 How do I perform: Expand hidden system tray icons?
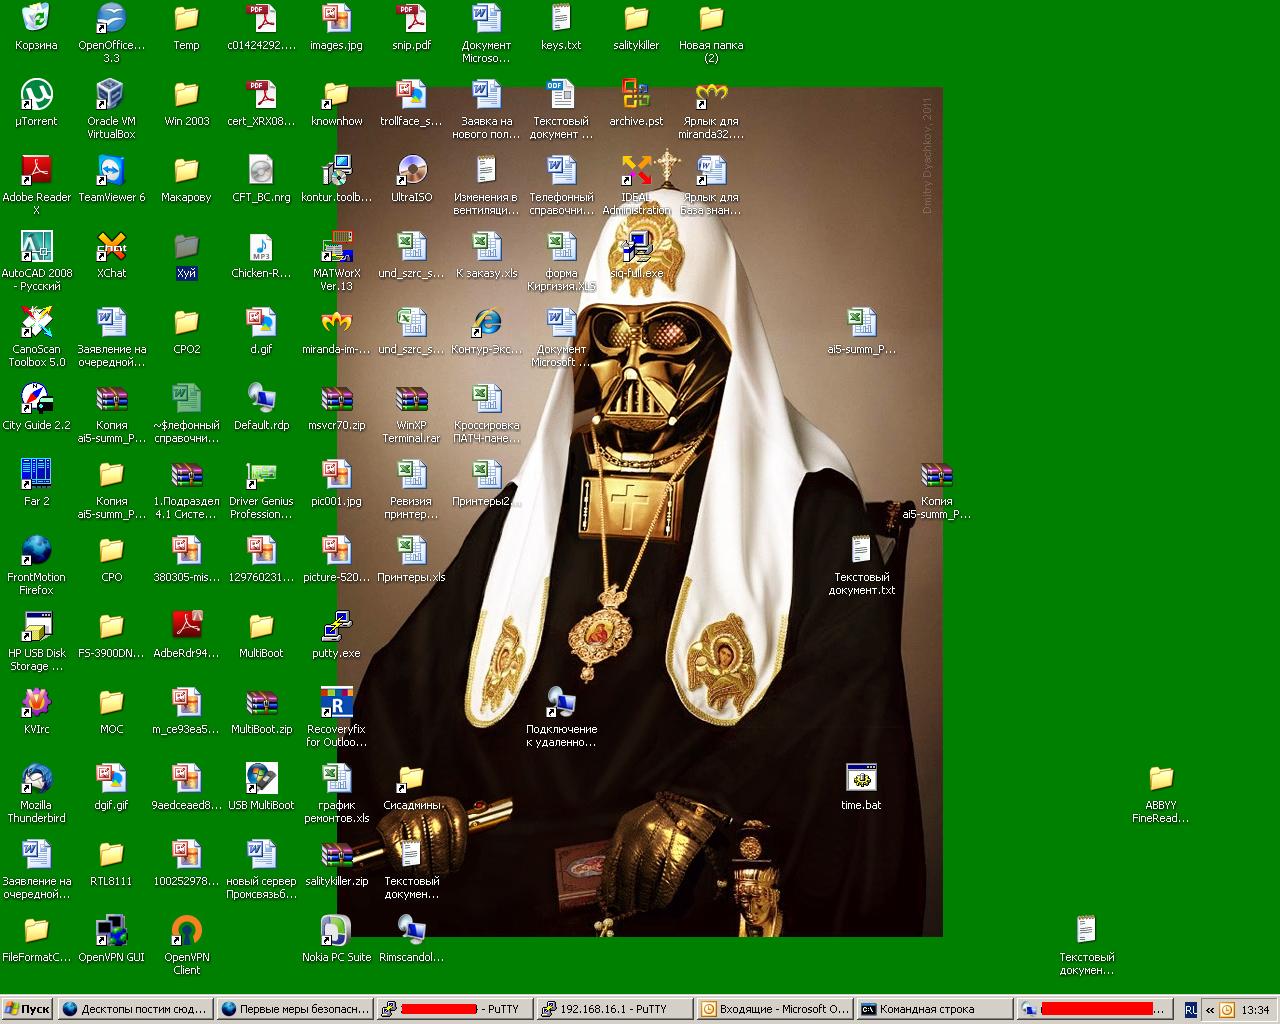point(1209,1010)
